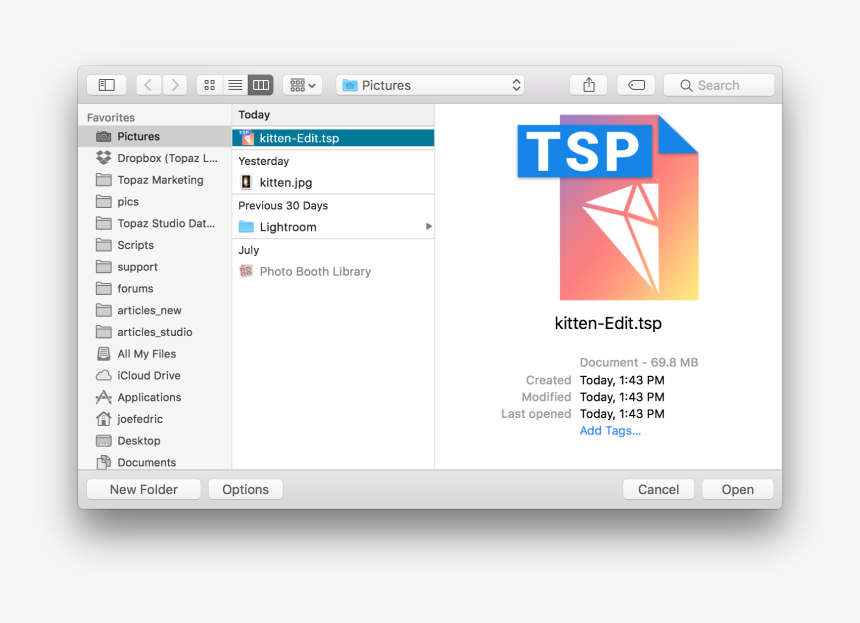
Task: Toggle the sidebar visibility button
Action: point(106,84)
